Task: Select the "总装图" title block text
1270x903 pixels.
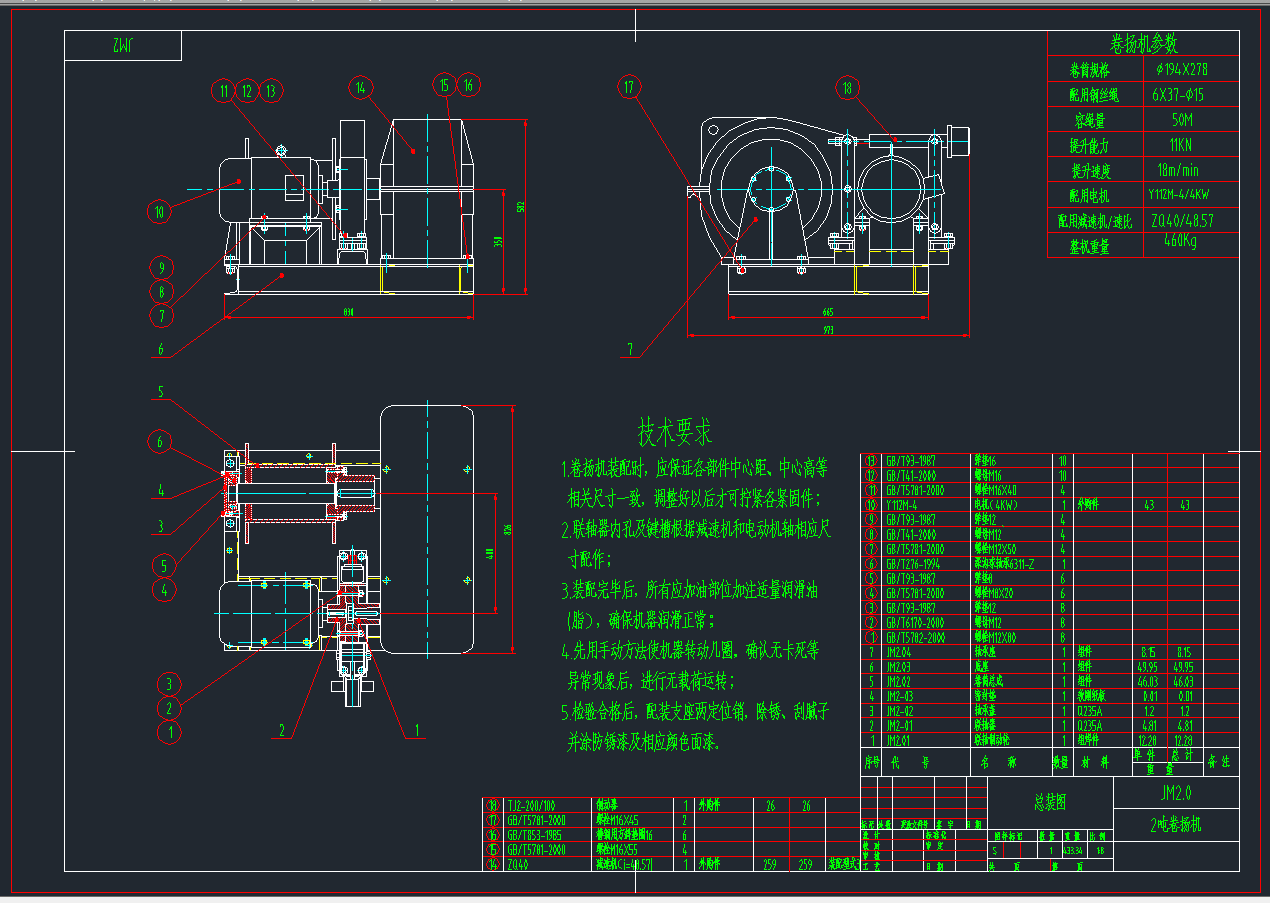Action: pos(1050,802)
